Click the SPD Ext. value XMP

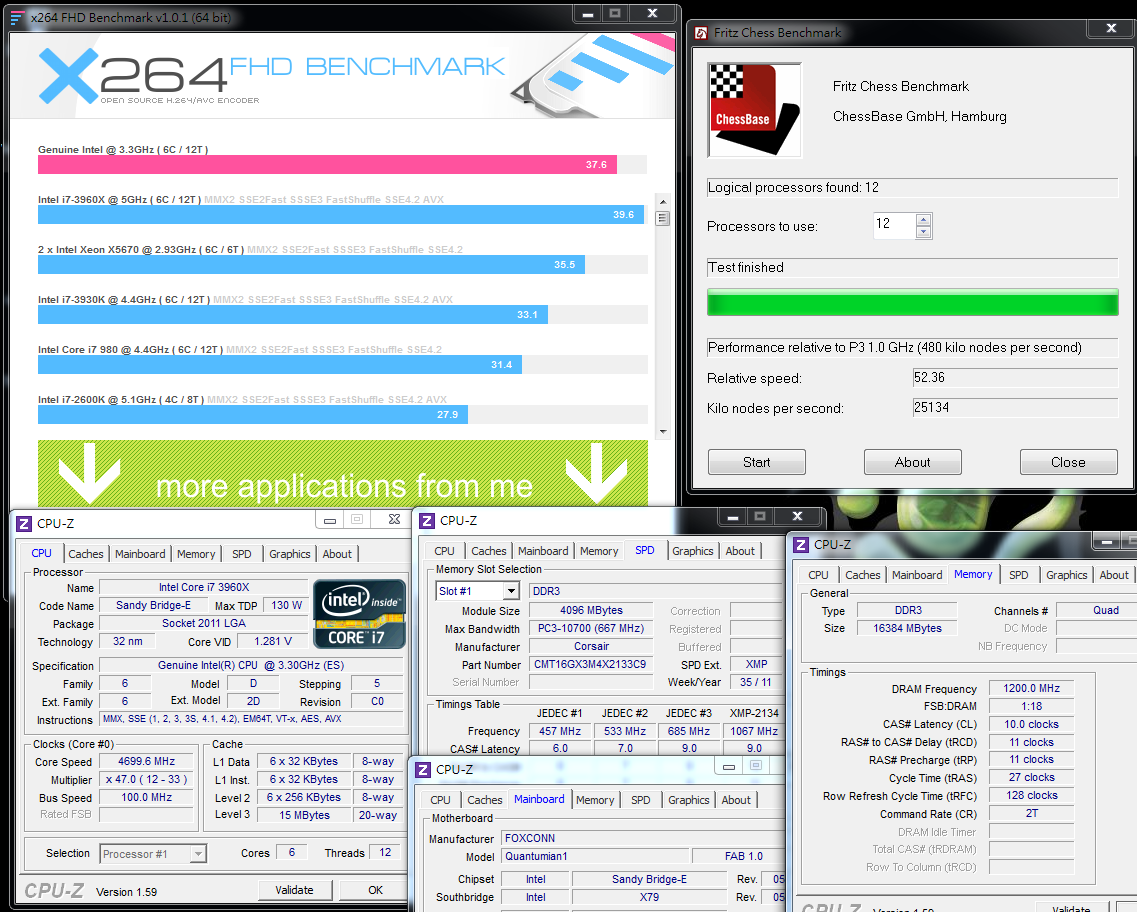pos(756,664)
